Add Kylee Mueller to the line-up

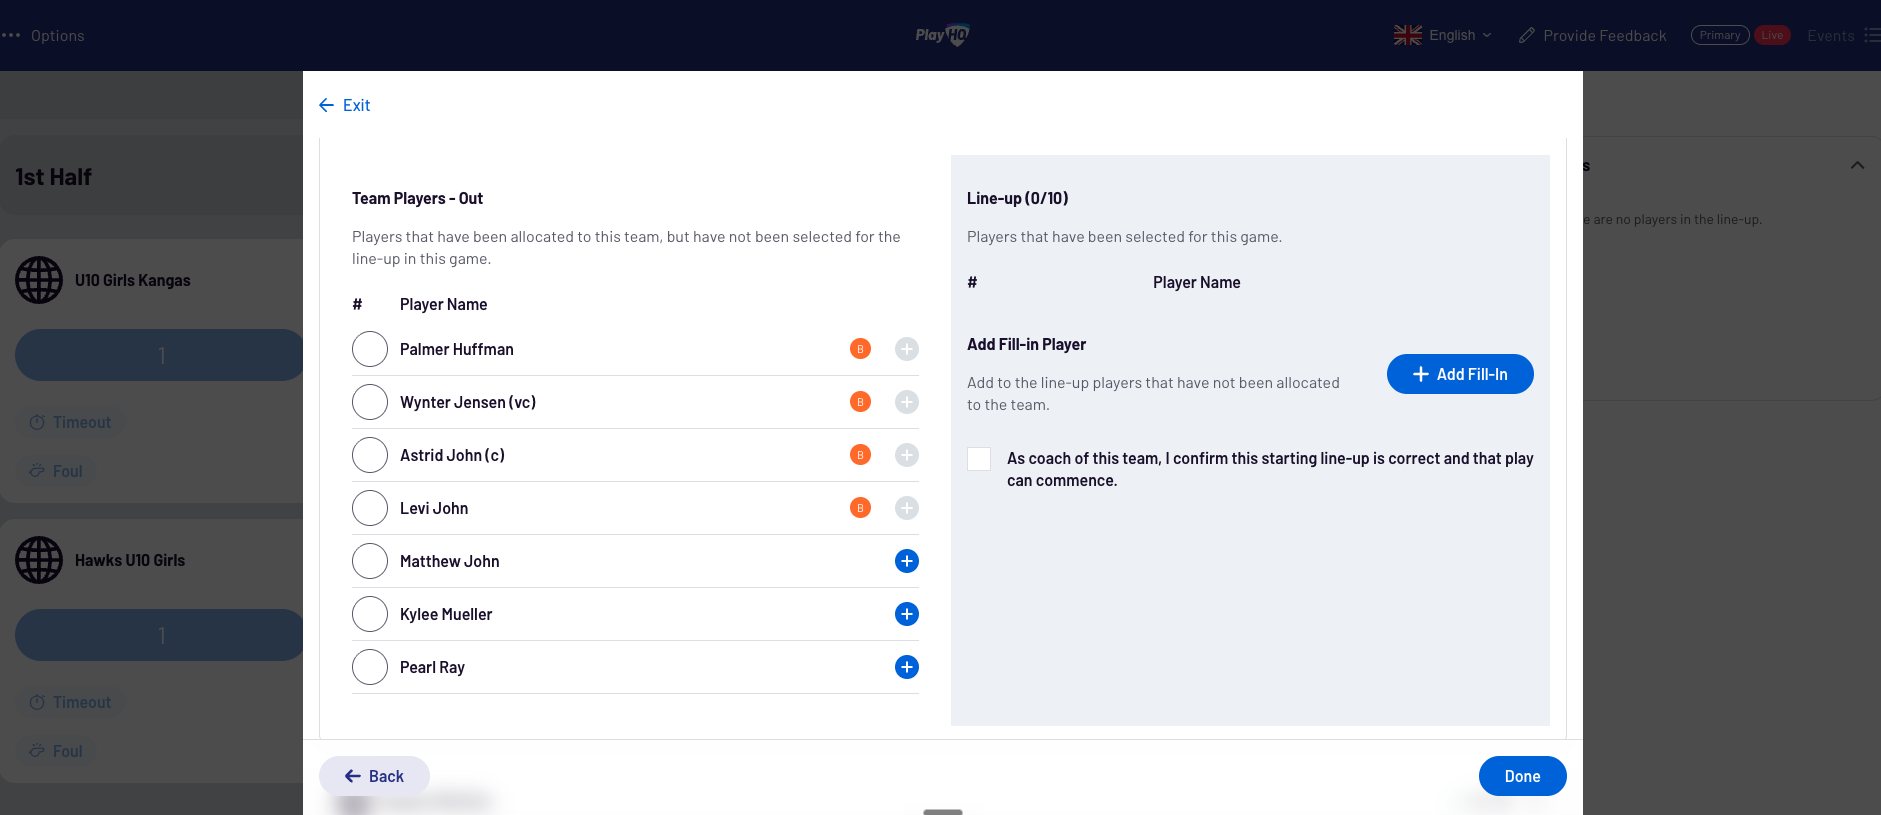(x=907, y=614)
